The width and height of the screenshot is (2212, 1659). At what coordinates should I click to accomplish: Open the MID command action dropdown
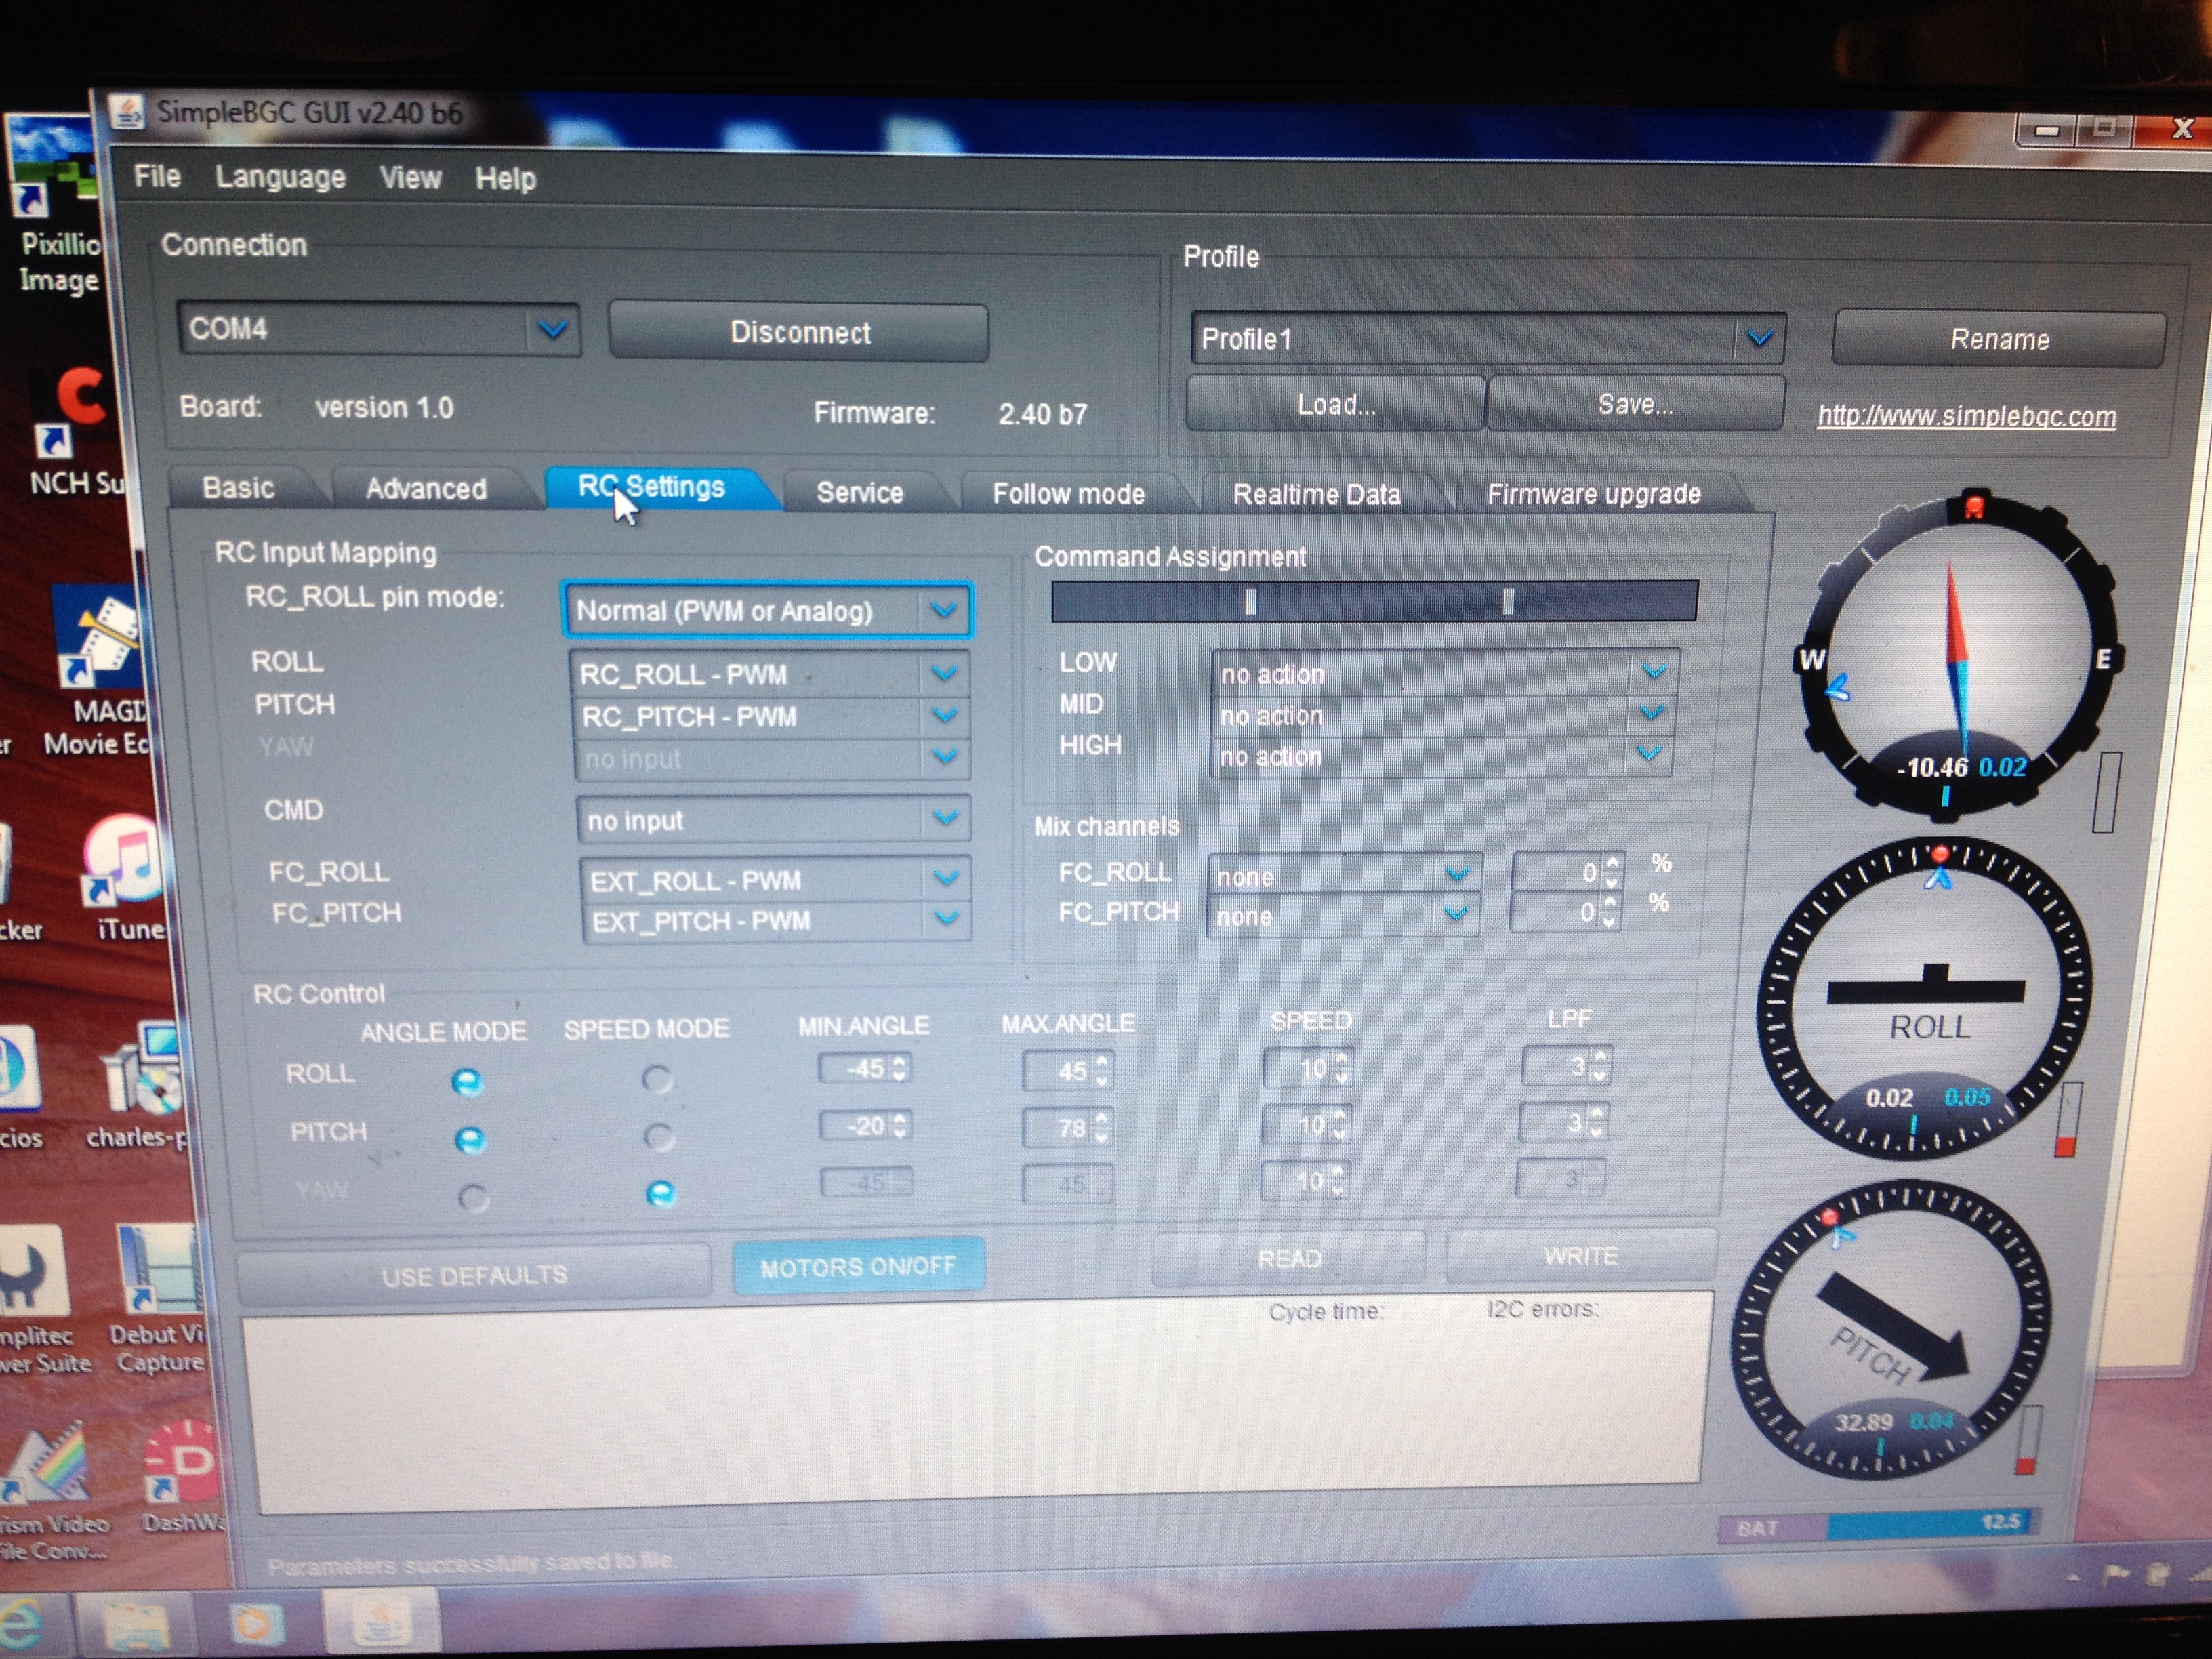click(x=1443, y=715)
